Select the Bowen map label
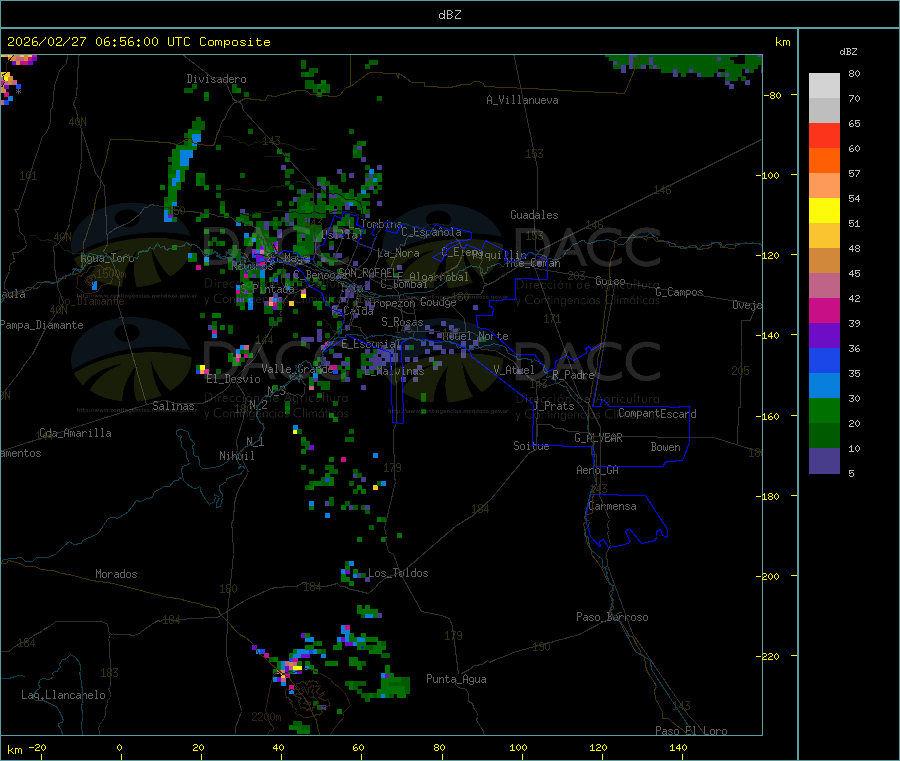900x761 pixels. [666, 447]
